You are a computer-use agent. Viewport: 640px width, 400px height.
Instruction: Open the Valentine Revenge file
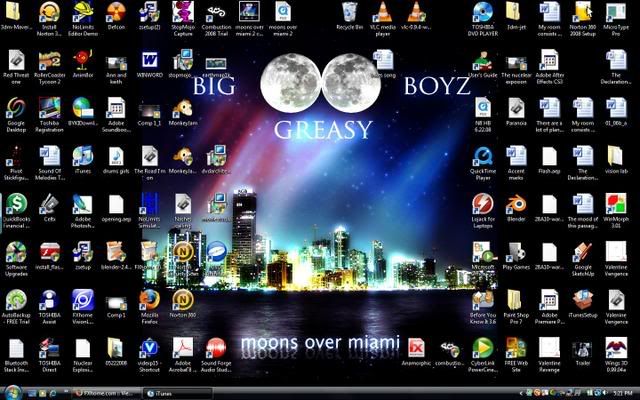549,355
